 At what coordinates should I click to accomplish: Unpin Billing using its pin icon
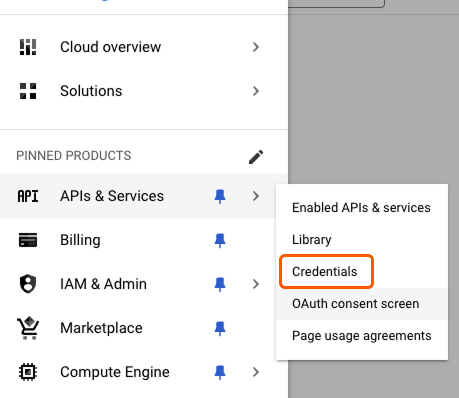pyautogui.click(x=220, y=240)
